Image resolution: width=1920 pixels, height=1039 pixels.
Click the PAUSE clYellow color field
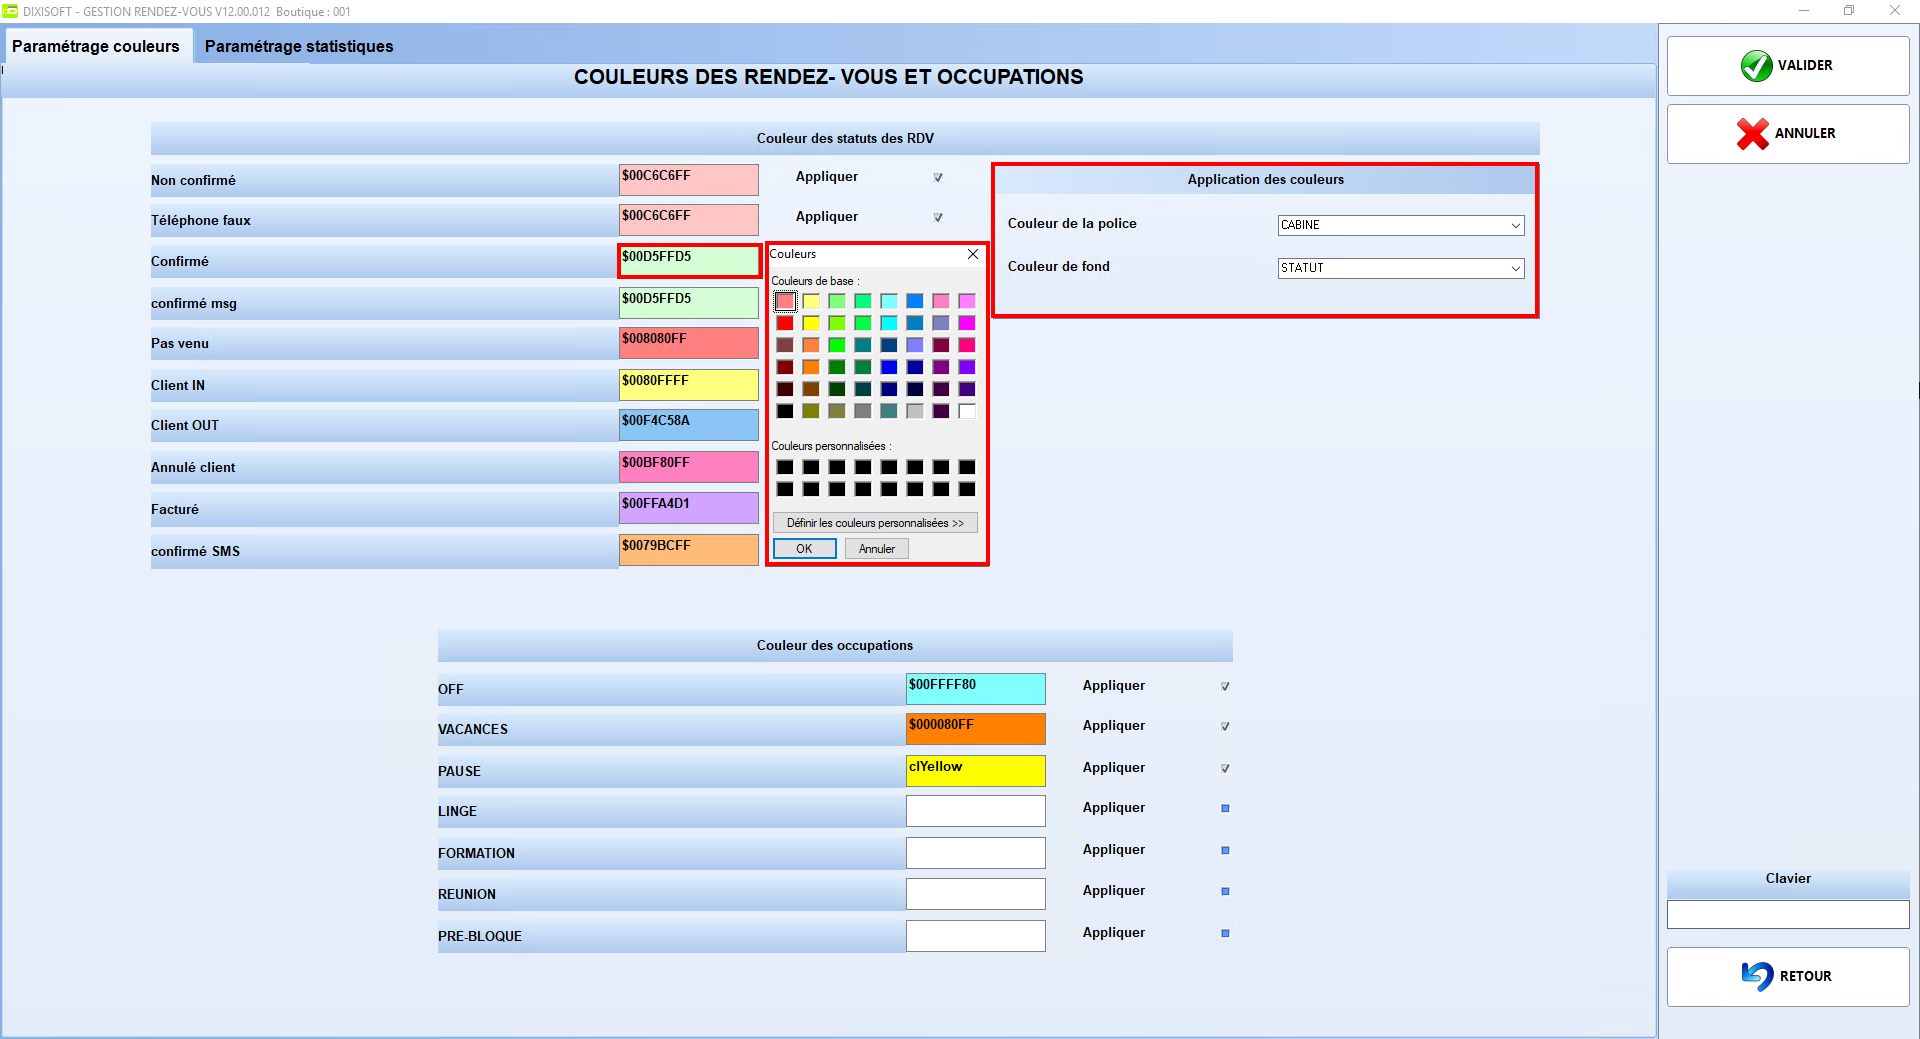pyautogui.click(x=976, y=771)
